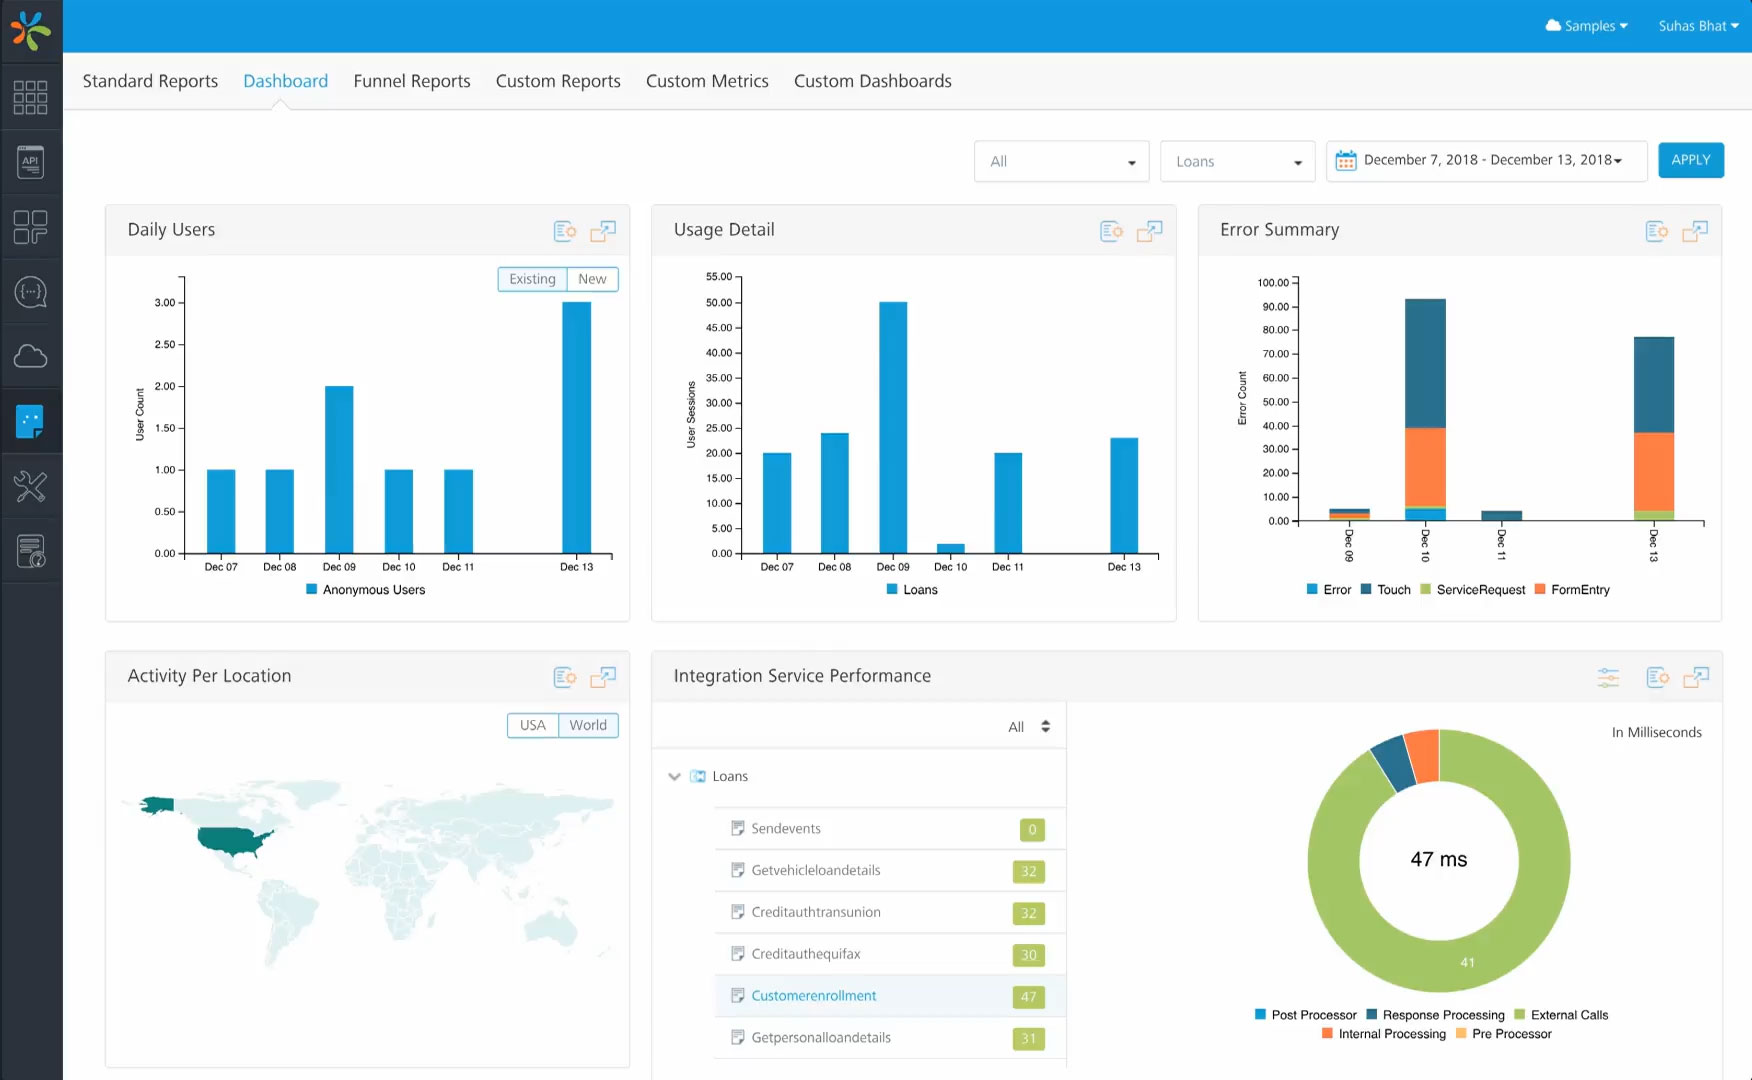Screen dimensions: 1752x1080
Task: Open the cloud icon in sidebar
Action: (30, 356)
